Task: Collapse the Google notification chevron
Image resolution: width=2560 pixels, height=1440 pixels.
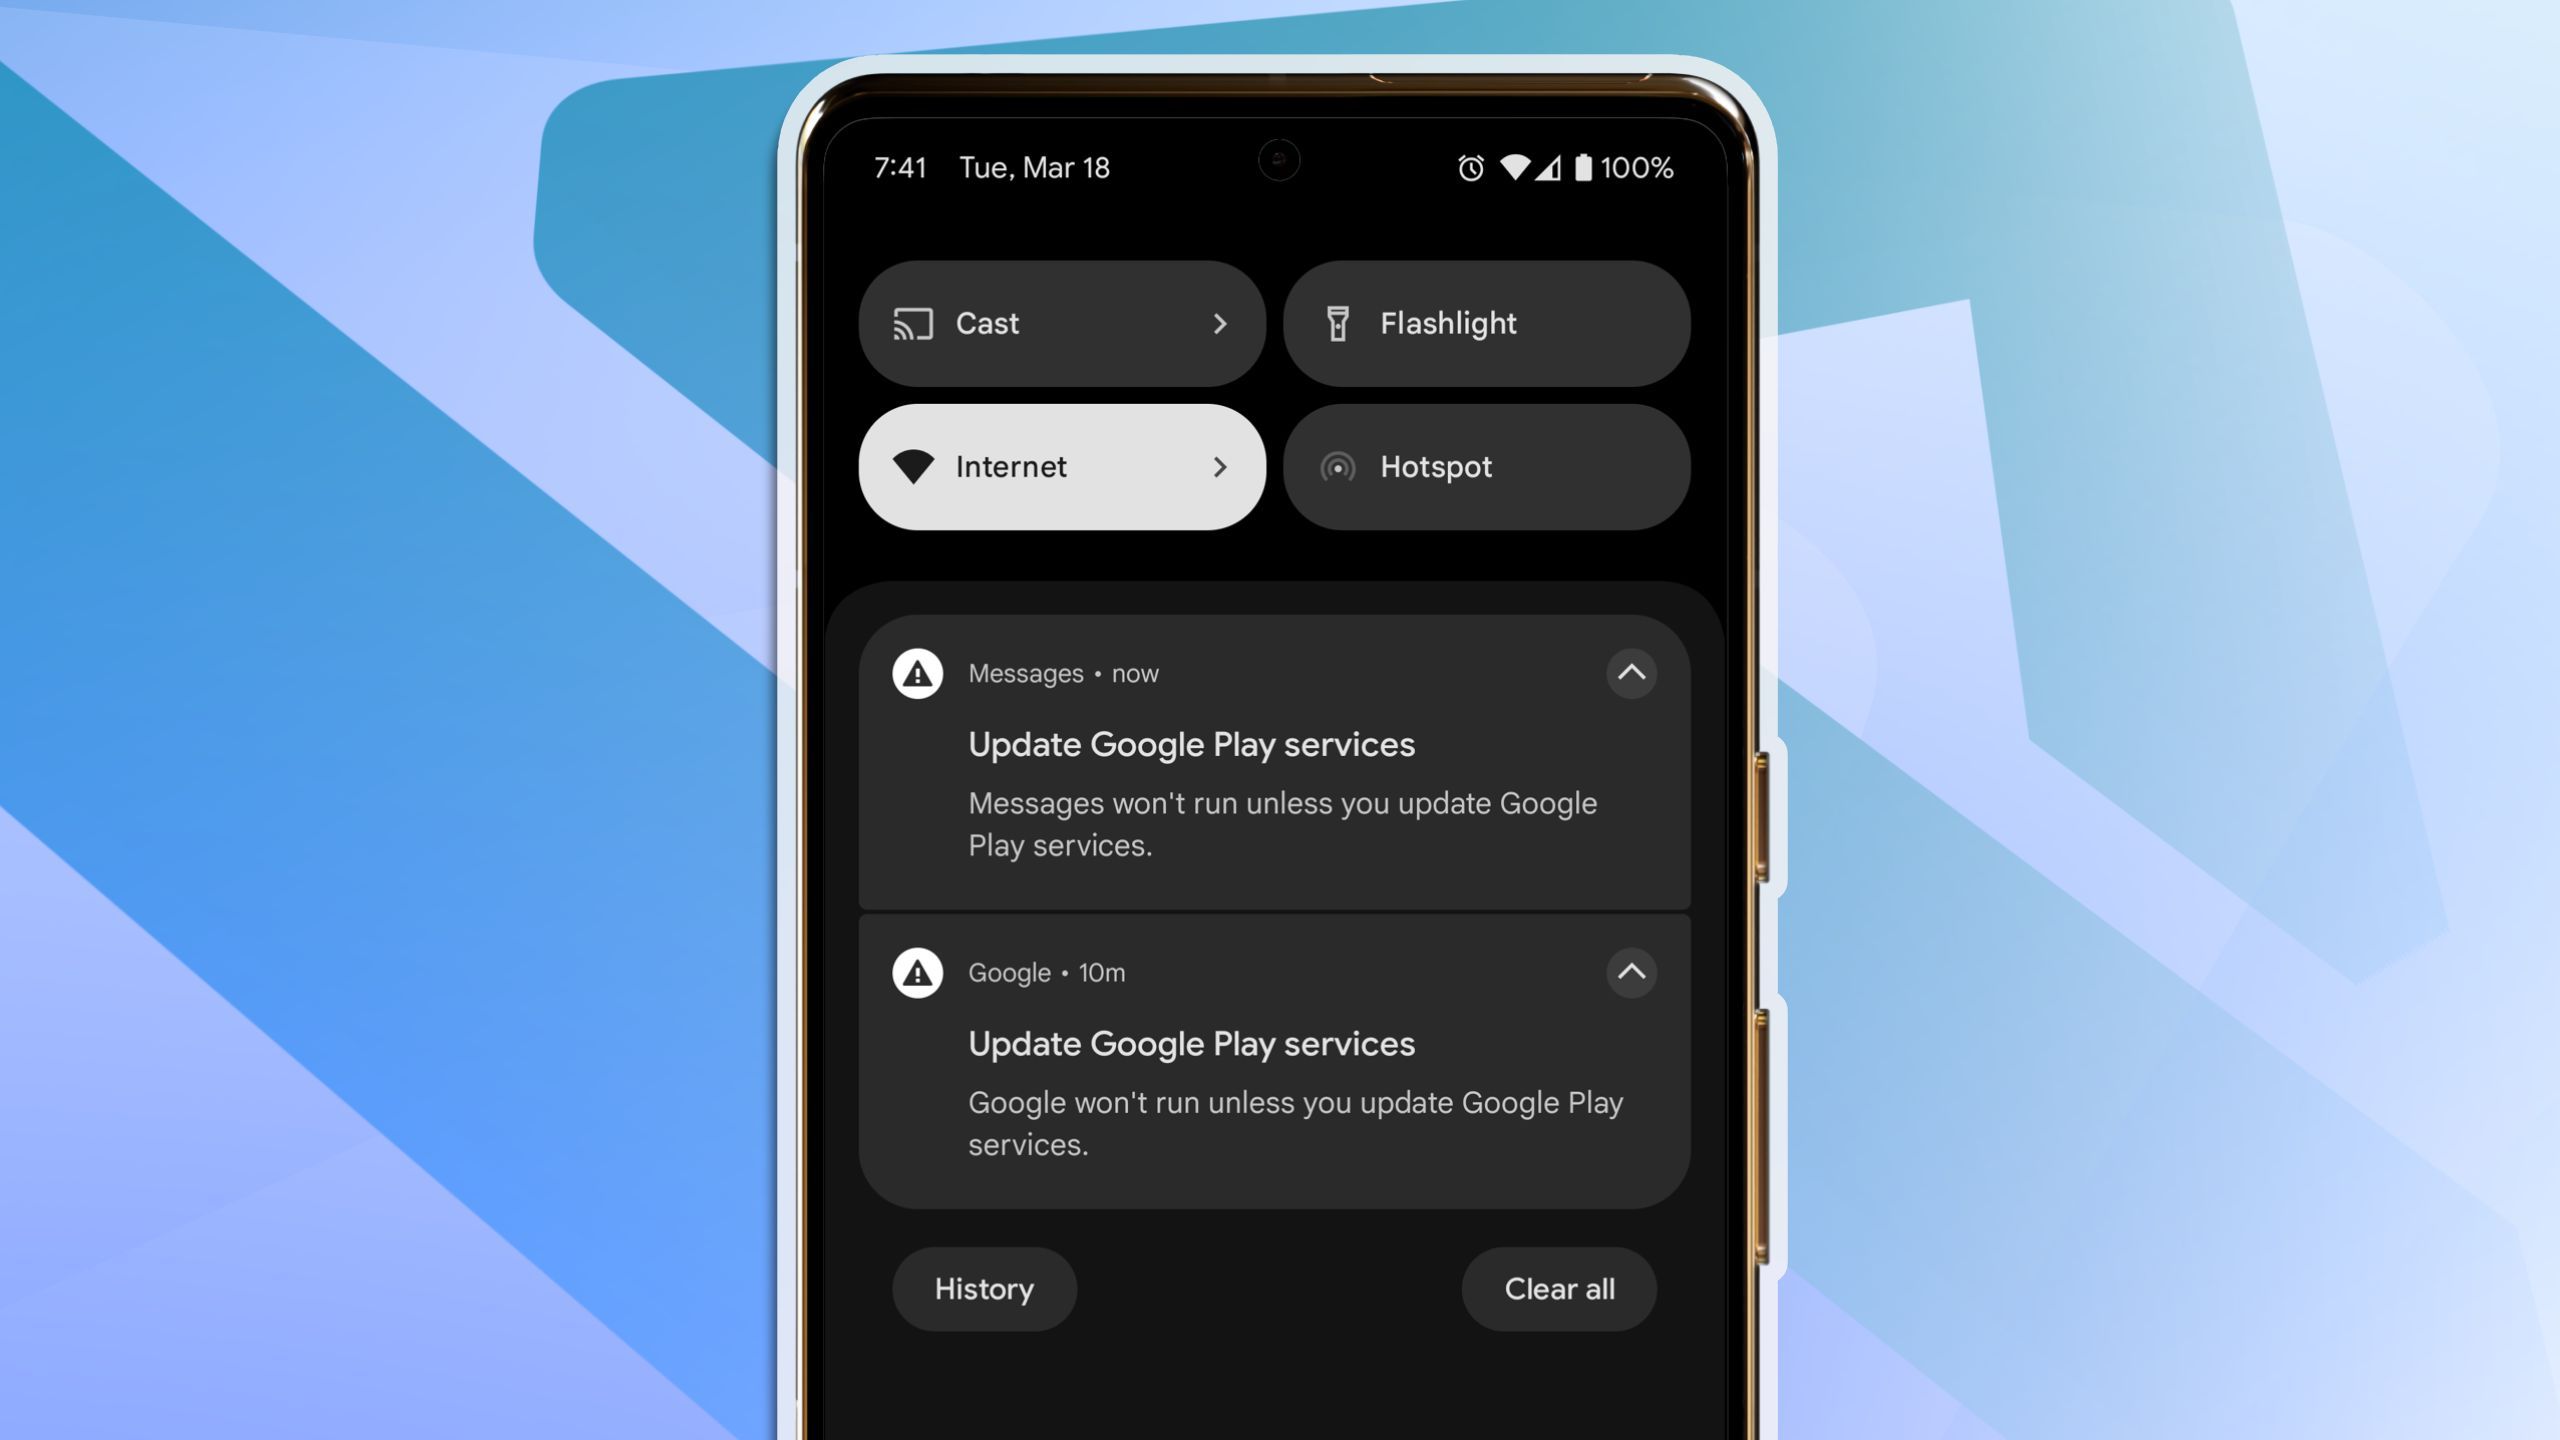Action: pos(1630,972)
